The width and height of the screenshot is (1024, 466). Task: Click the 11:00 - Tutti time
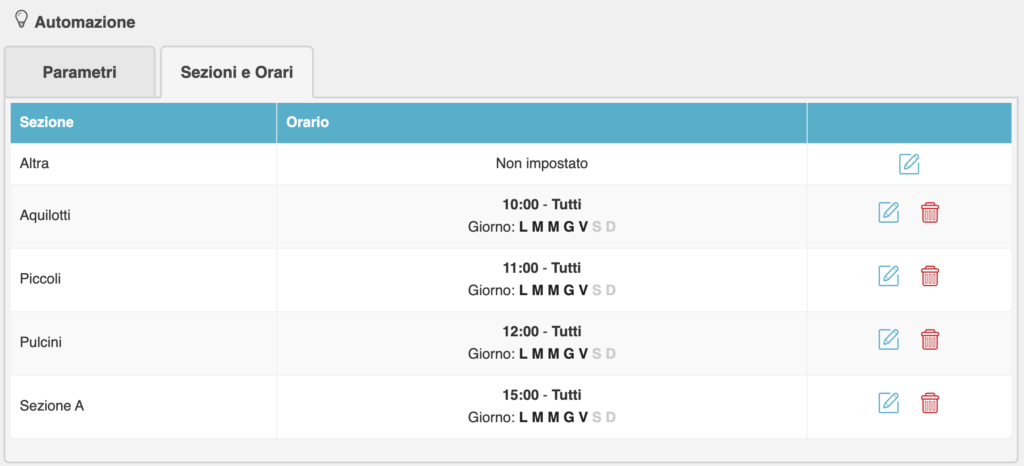point(542,268)
